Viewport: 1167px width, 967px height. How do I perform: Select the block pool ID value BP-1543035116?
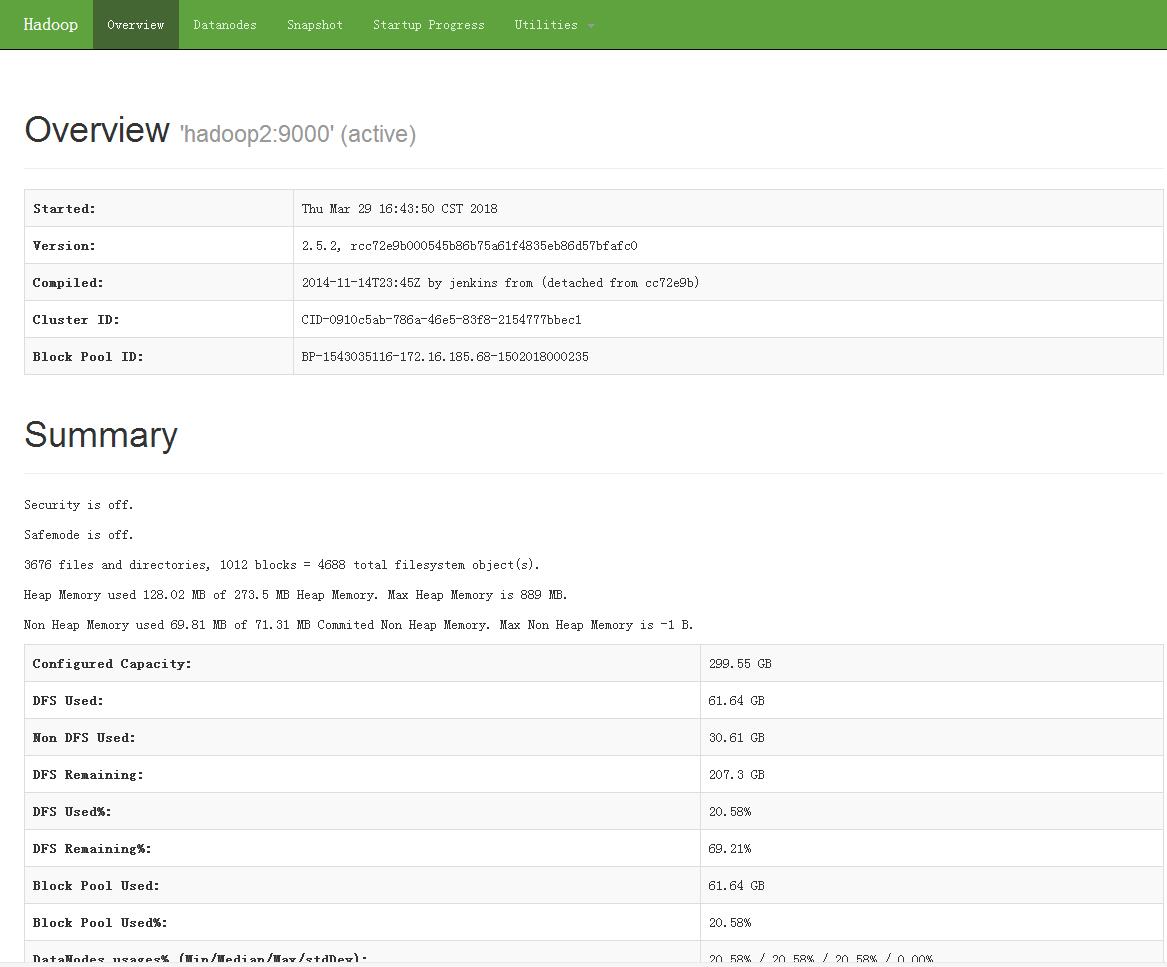(x=445, y=357)
